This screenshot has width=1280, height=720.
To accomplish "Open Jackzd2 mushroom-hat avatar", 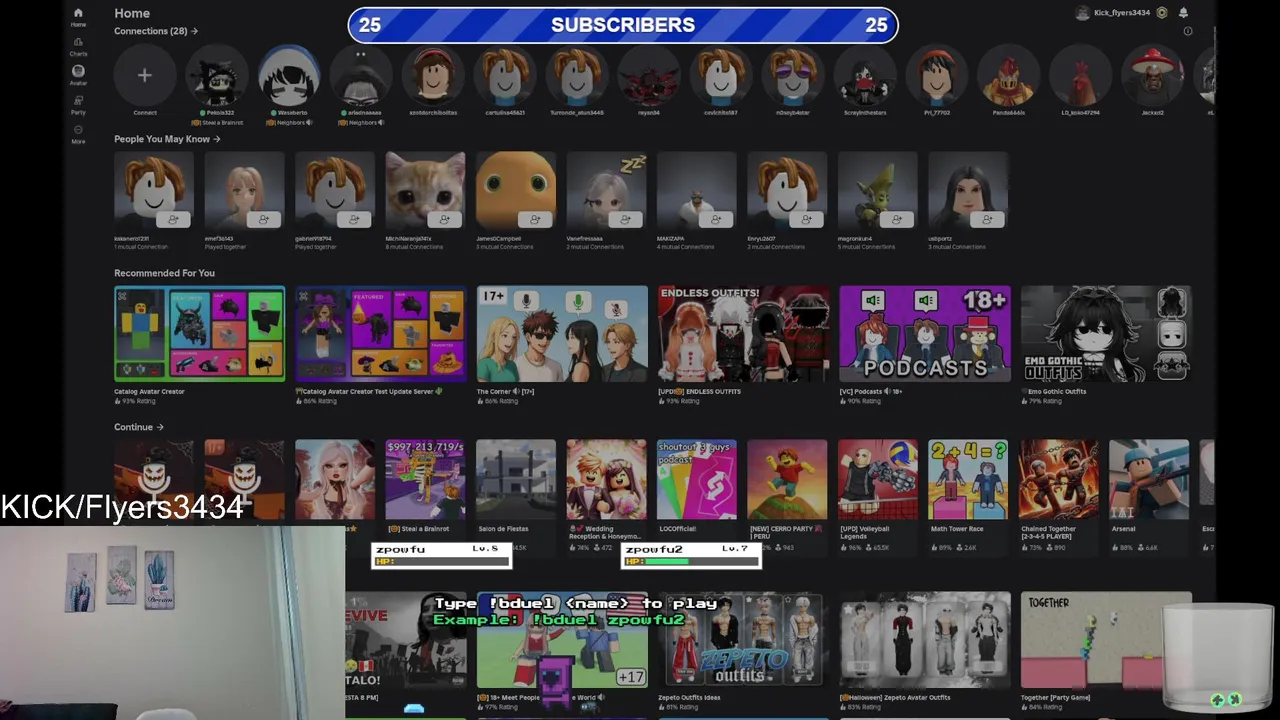I will [1153, 75].
